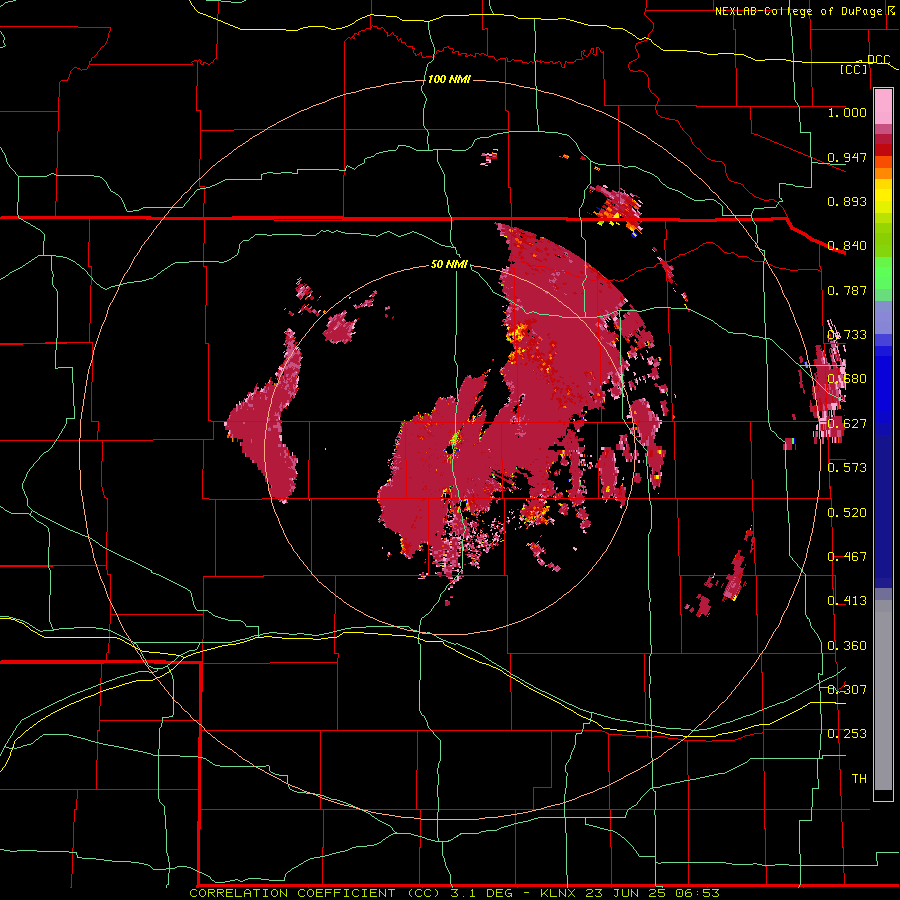Click the NEXLAB-College of DuPage title text
This screenshot has height=900, width=900.
pos(798,11)
